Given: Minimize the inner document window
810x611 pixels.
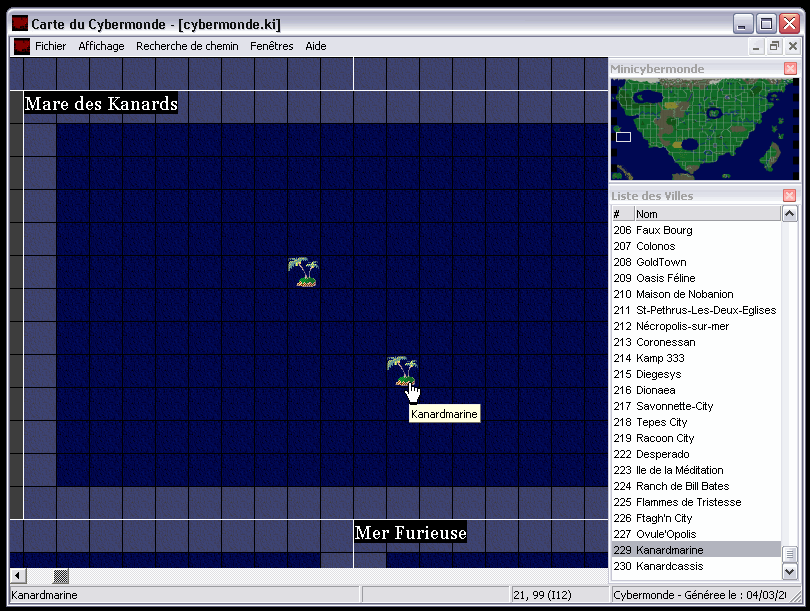Looking at the screenshot, I should [x=756, y=46].
